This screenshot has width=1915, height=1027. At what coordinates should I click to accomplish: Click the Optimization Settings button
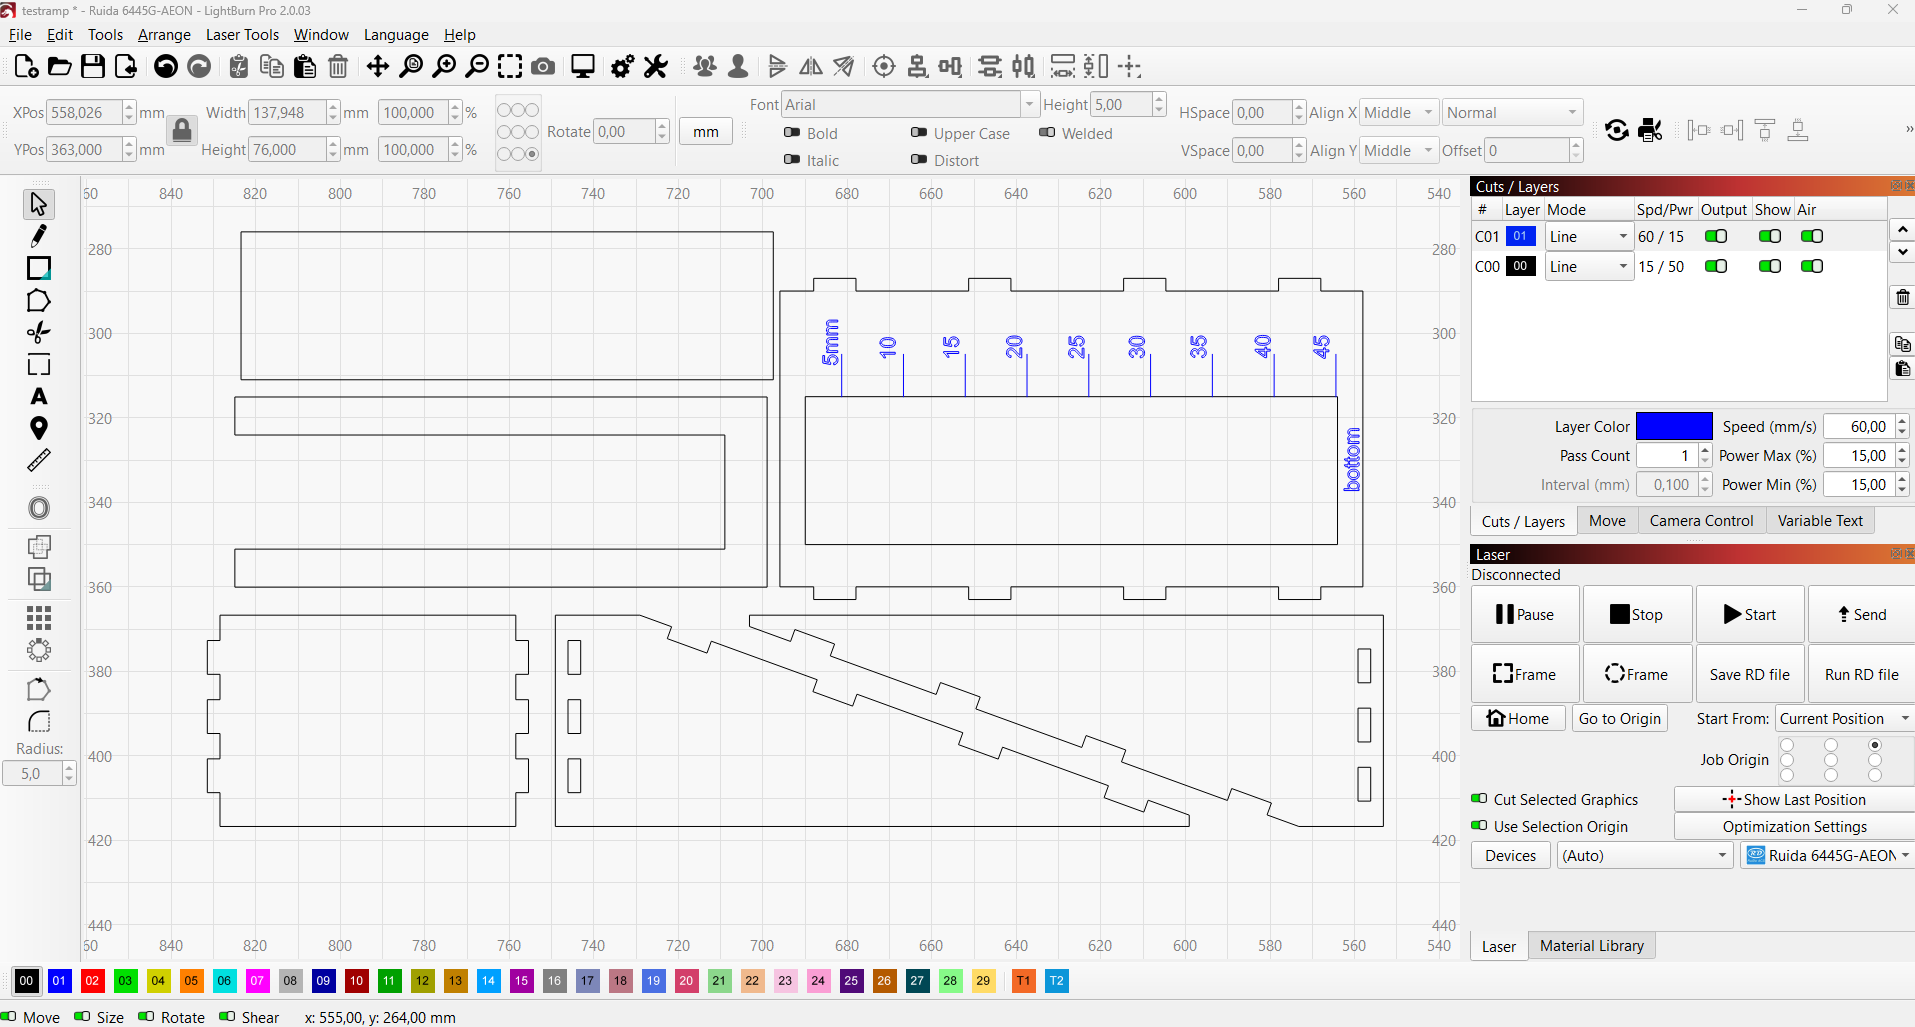pyautogui.click(x=1794, y=827)
